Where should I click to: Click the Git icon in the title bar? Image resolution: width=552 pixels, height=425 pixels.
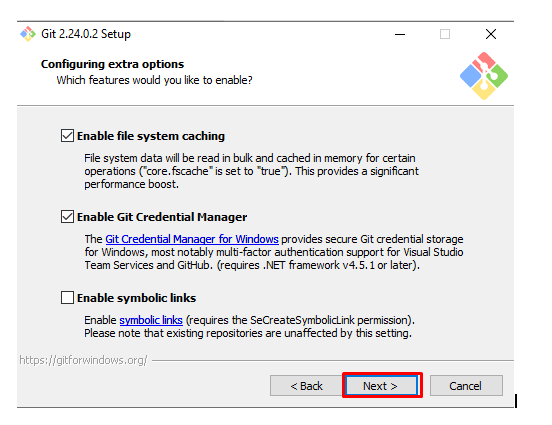28,34
